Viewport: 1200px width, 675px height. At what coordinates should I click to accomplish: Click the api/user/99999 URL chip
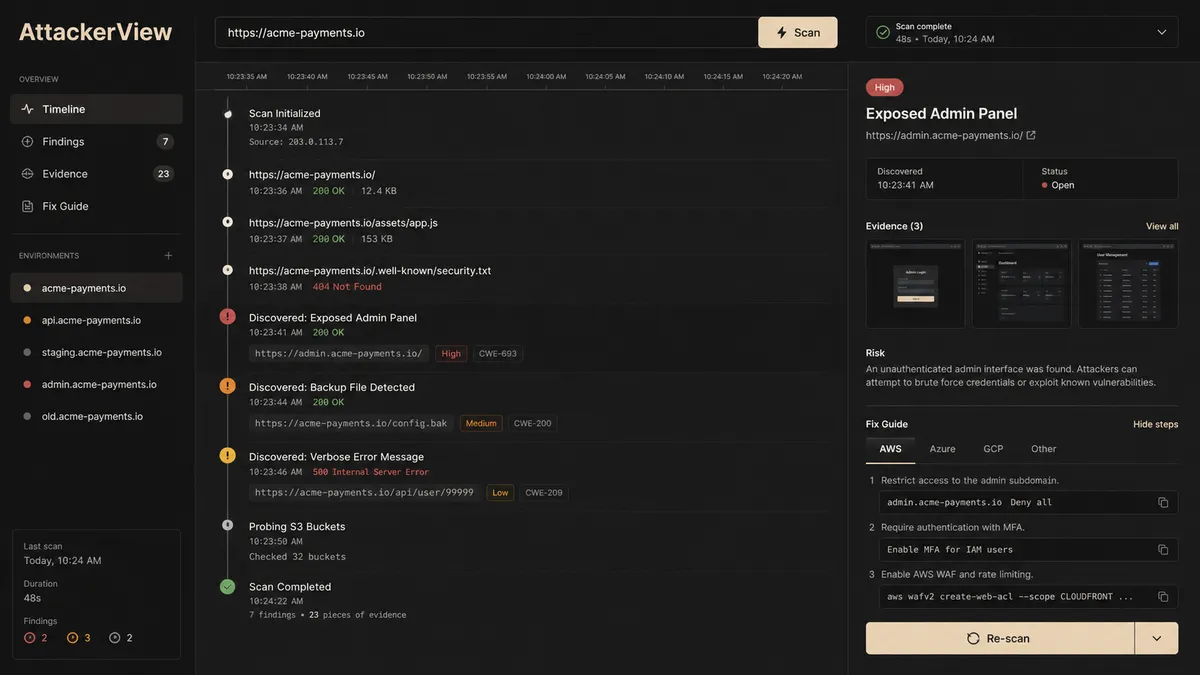point(365,492)
